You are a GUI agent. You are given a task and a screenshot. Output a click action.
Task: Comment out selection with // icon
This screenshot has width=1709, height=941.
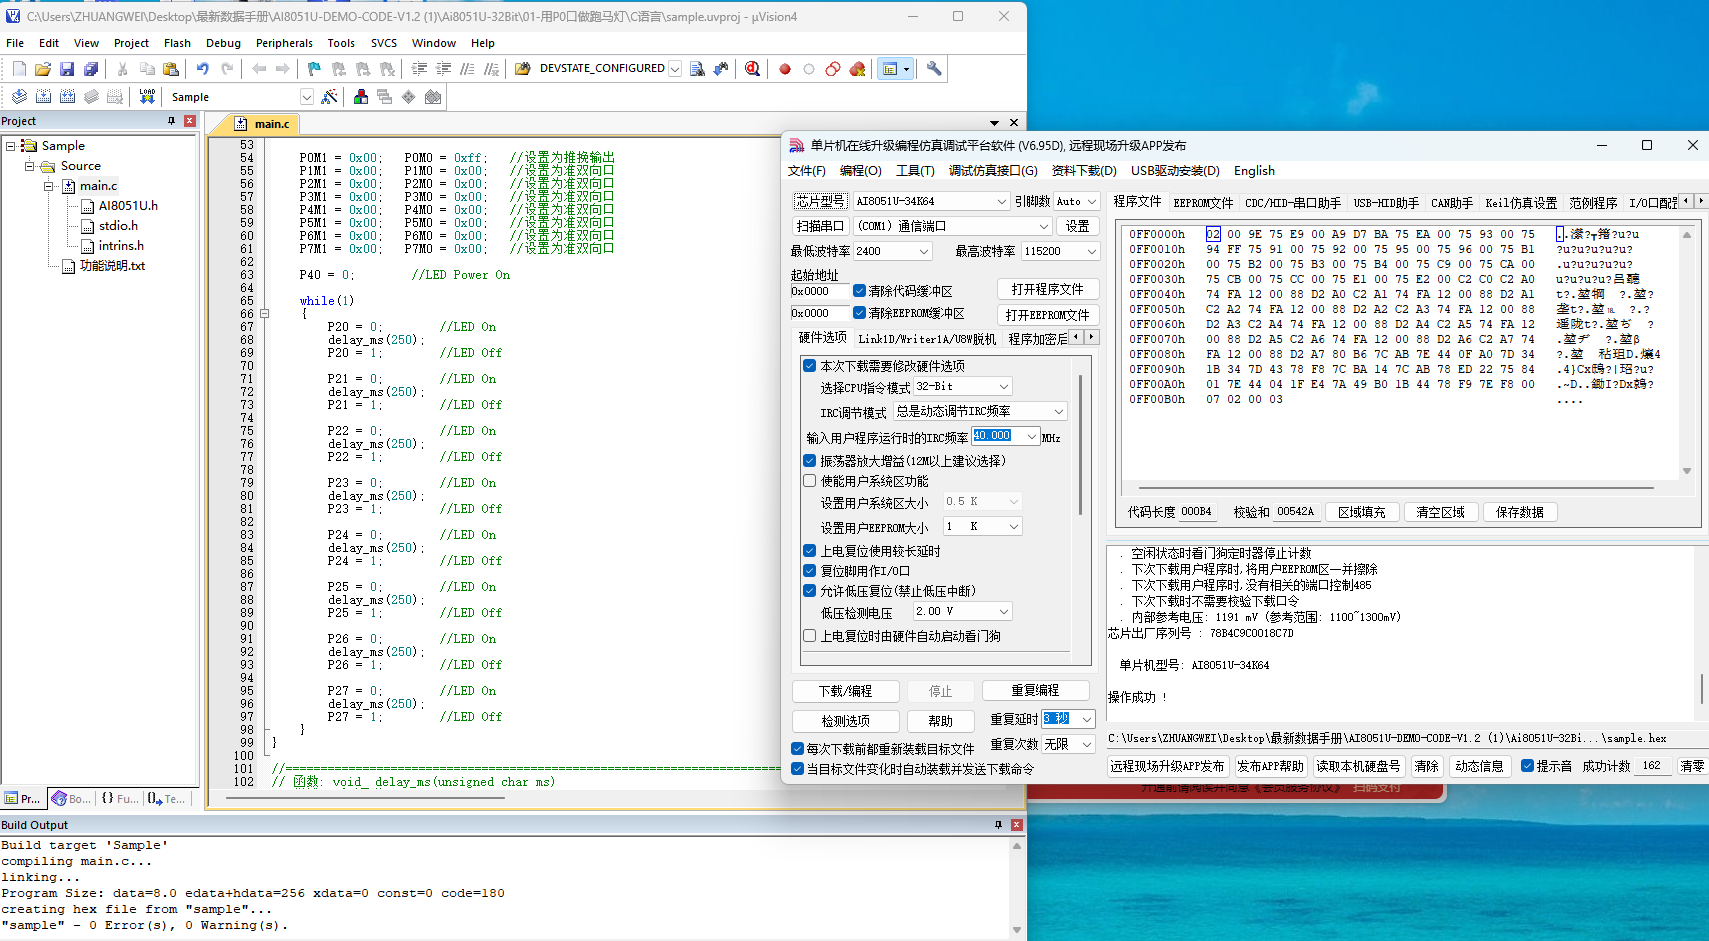467,69
